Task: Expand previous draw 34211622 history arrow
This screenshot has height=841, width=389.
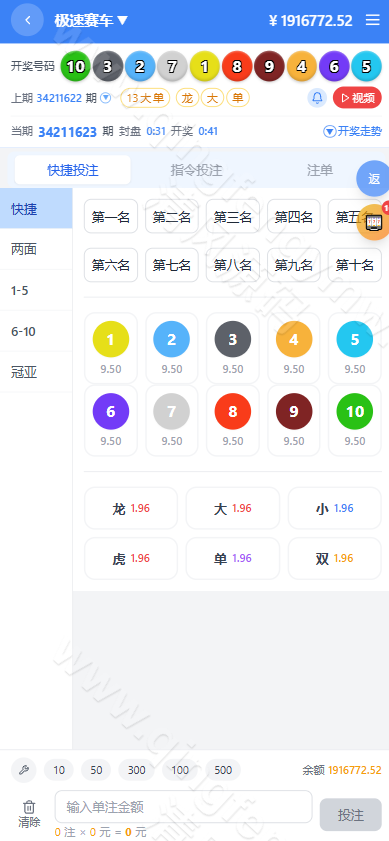Action: tap(106, 98)
